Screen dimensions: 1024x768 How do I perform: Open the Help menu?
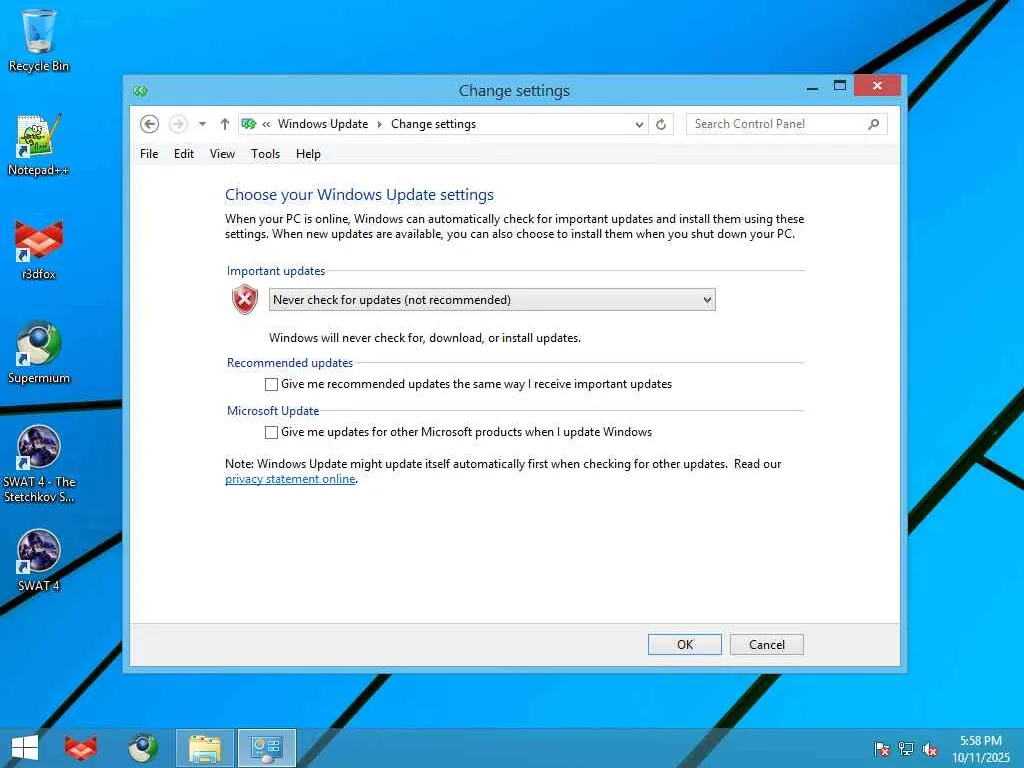coord(308,154)
